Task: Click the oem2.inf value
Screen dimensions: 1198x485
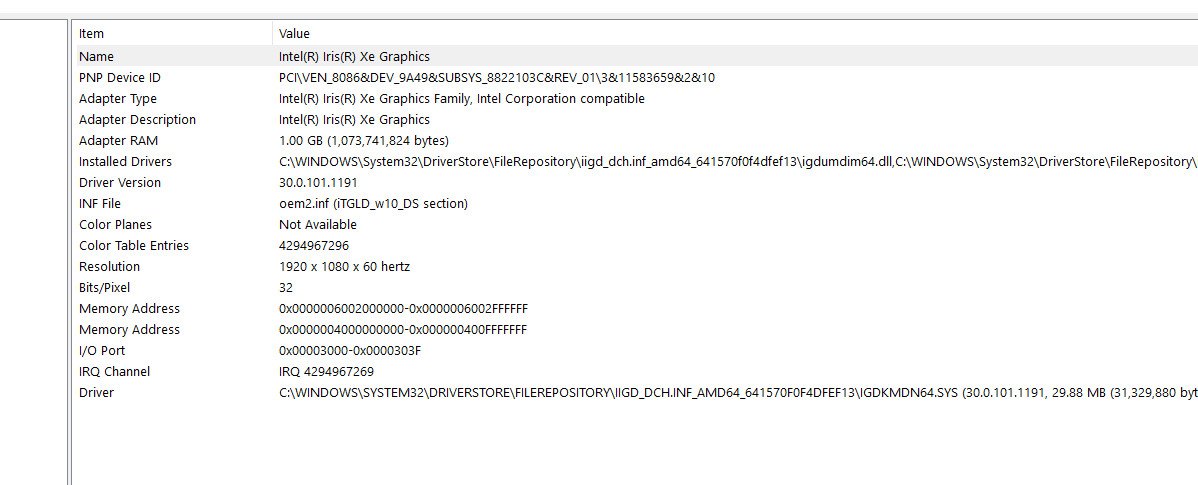Action: pyautogui.click(x=374, y=204)
